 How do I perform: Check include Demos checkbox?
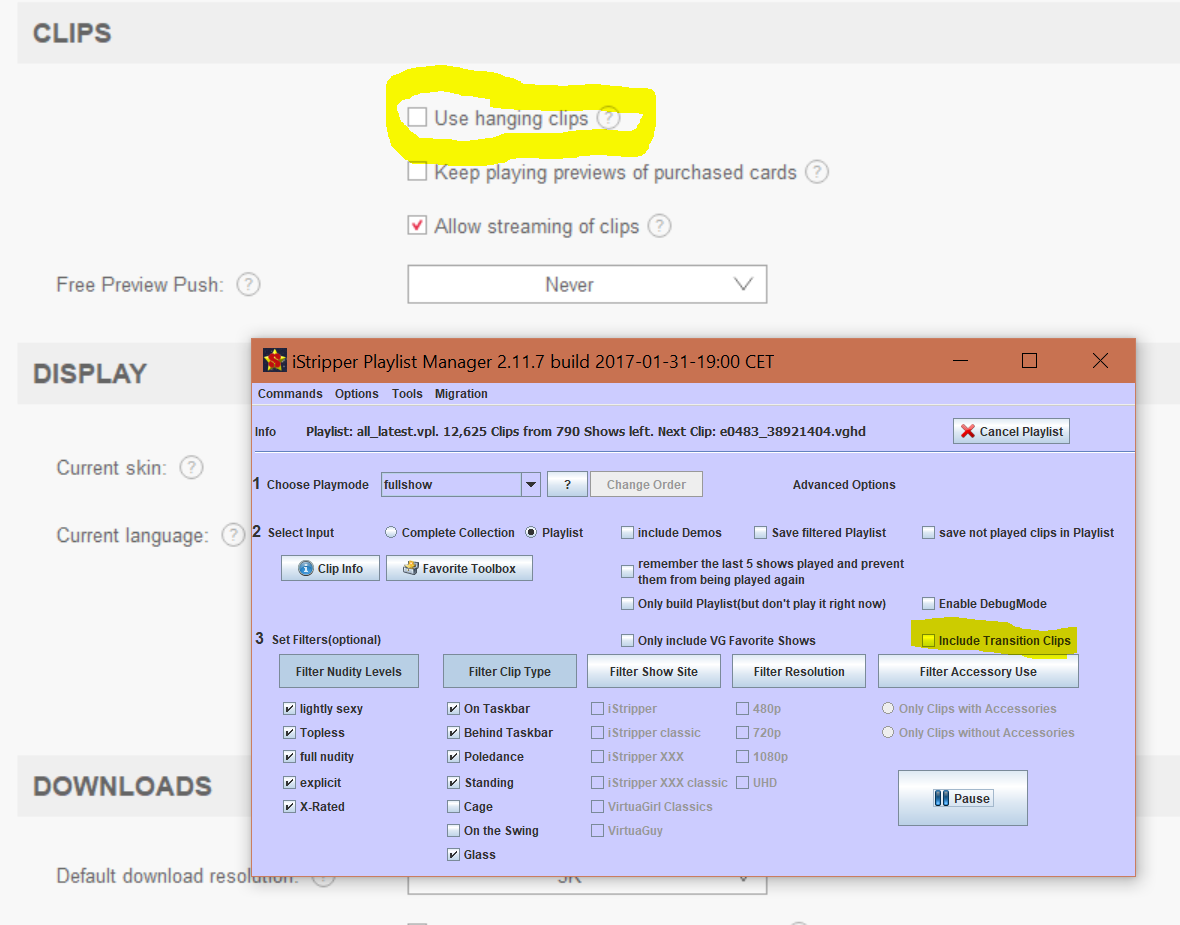click(x=627, y=533)
